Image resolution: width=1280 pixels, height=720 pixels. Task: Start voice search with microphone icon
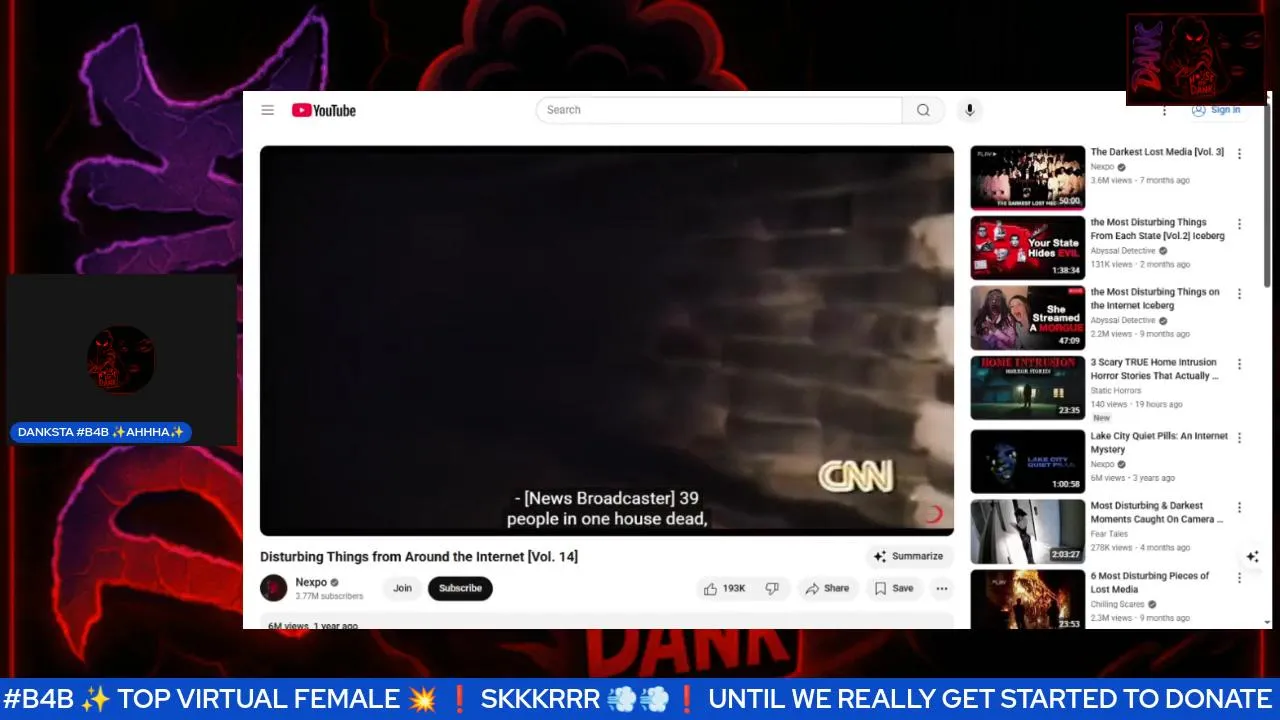point(968,110)
